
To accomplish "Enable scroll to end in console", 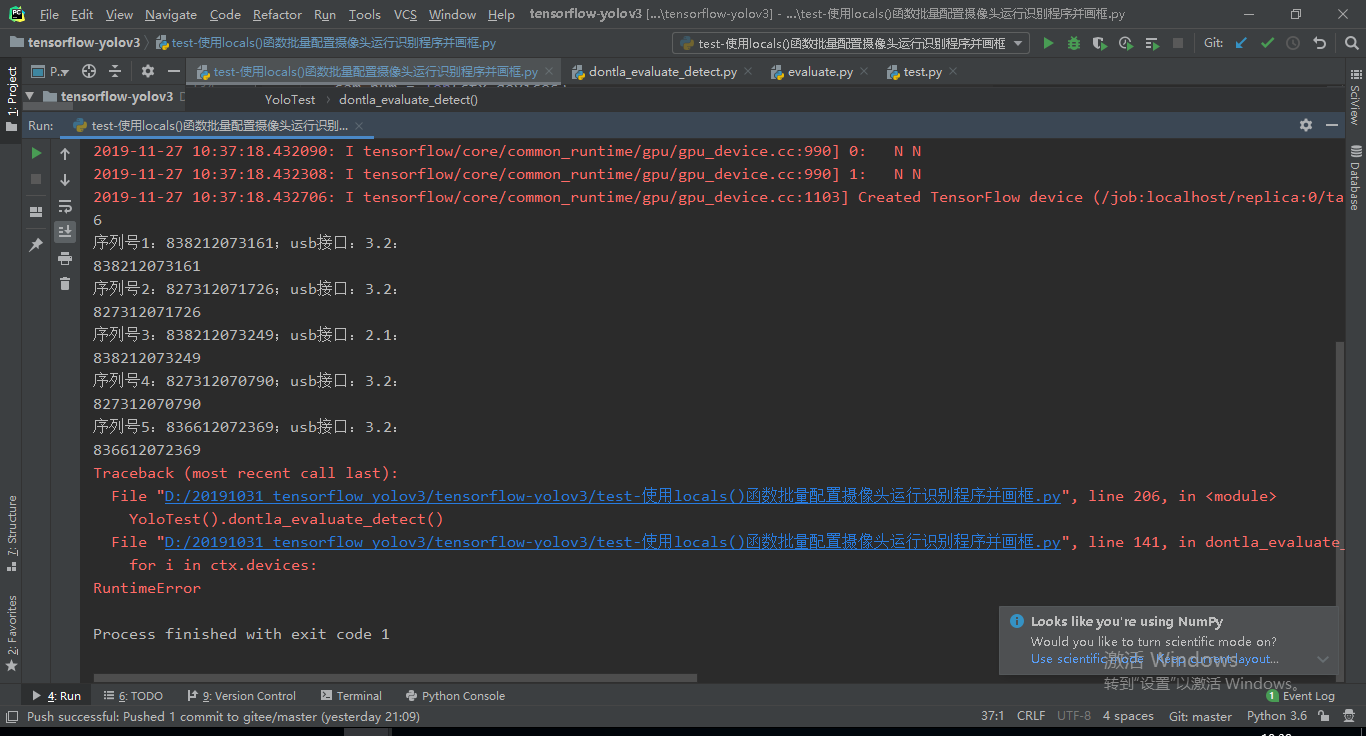I will point(65,231).
